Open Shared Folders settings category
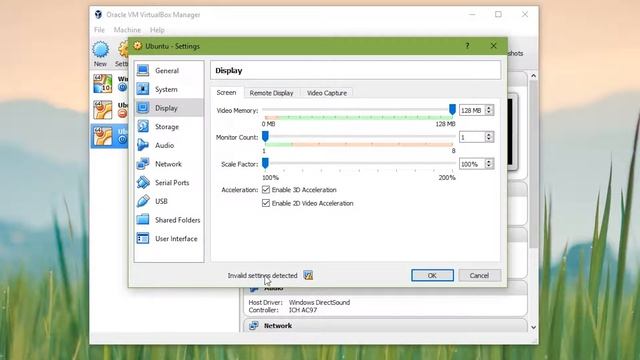The width and height of the screenshot is (640, 360). point(169,220)
